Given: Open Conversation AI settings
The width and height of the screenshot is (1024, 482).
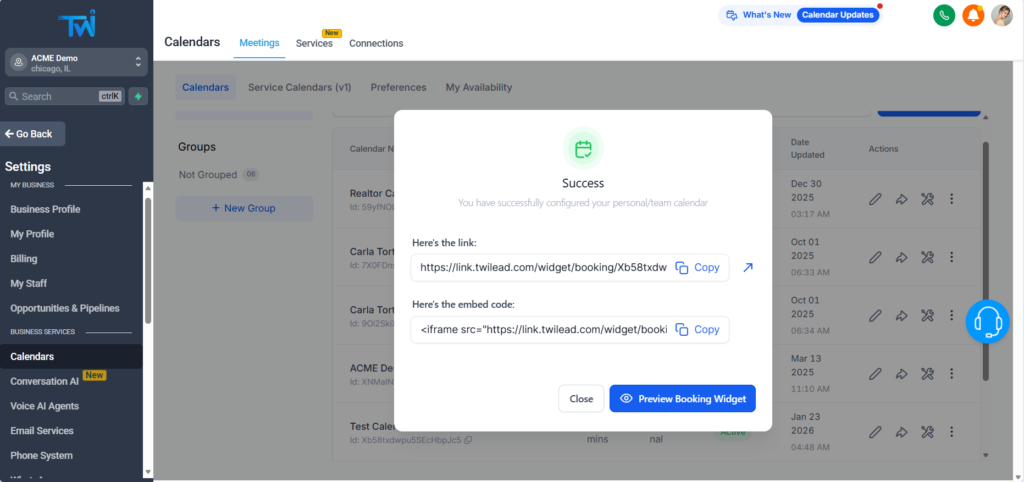Looking at the screenshot, I should (44, 381).
